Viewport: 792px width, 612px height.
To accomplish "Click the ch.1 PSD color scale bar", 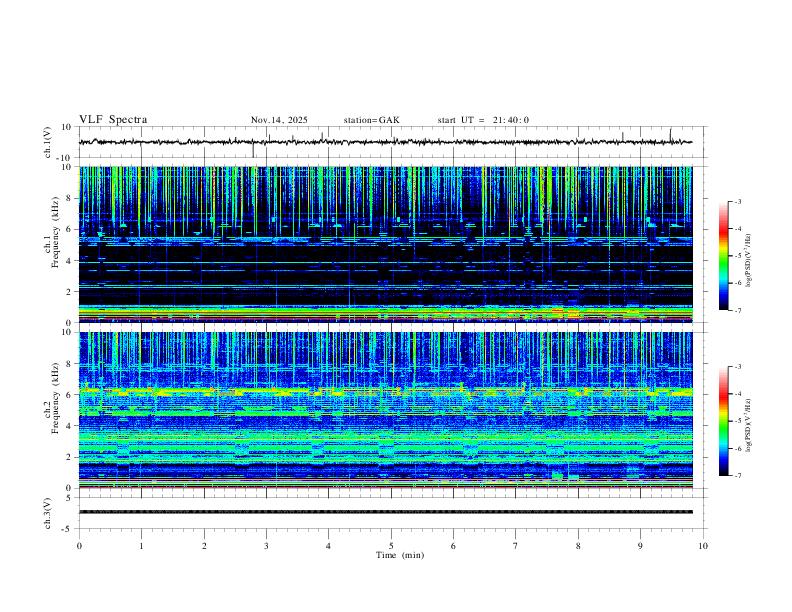I will tap(723, 256).
